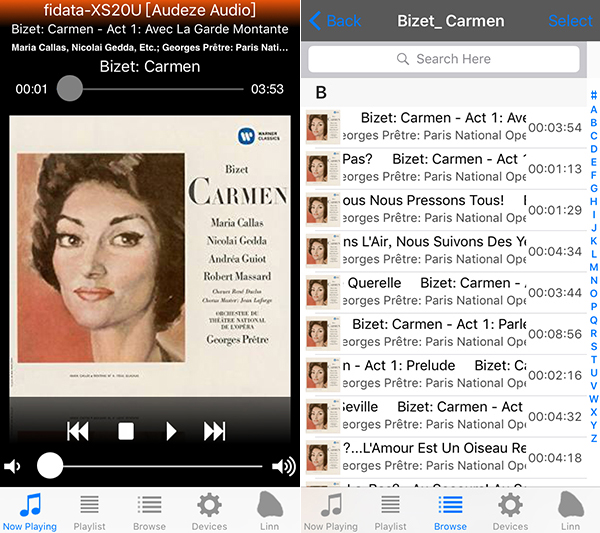Start playback with the play button
The height and width of the screenshot is (533, 600).
[x=171, y=432]
